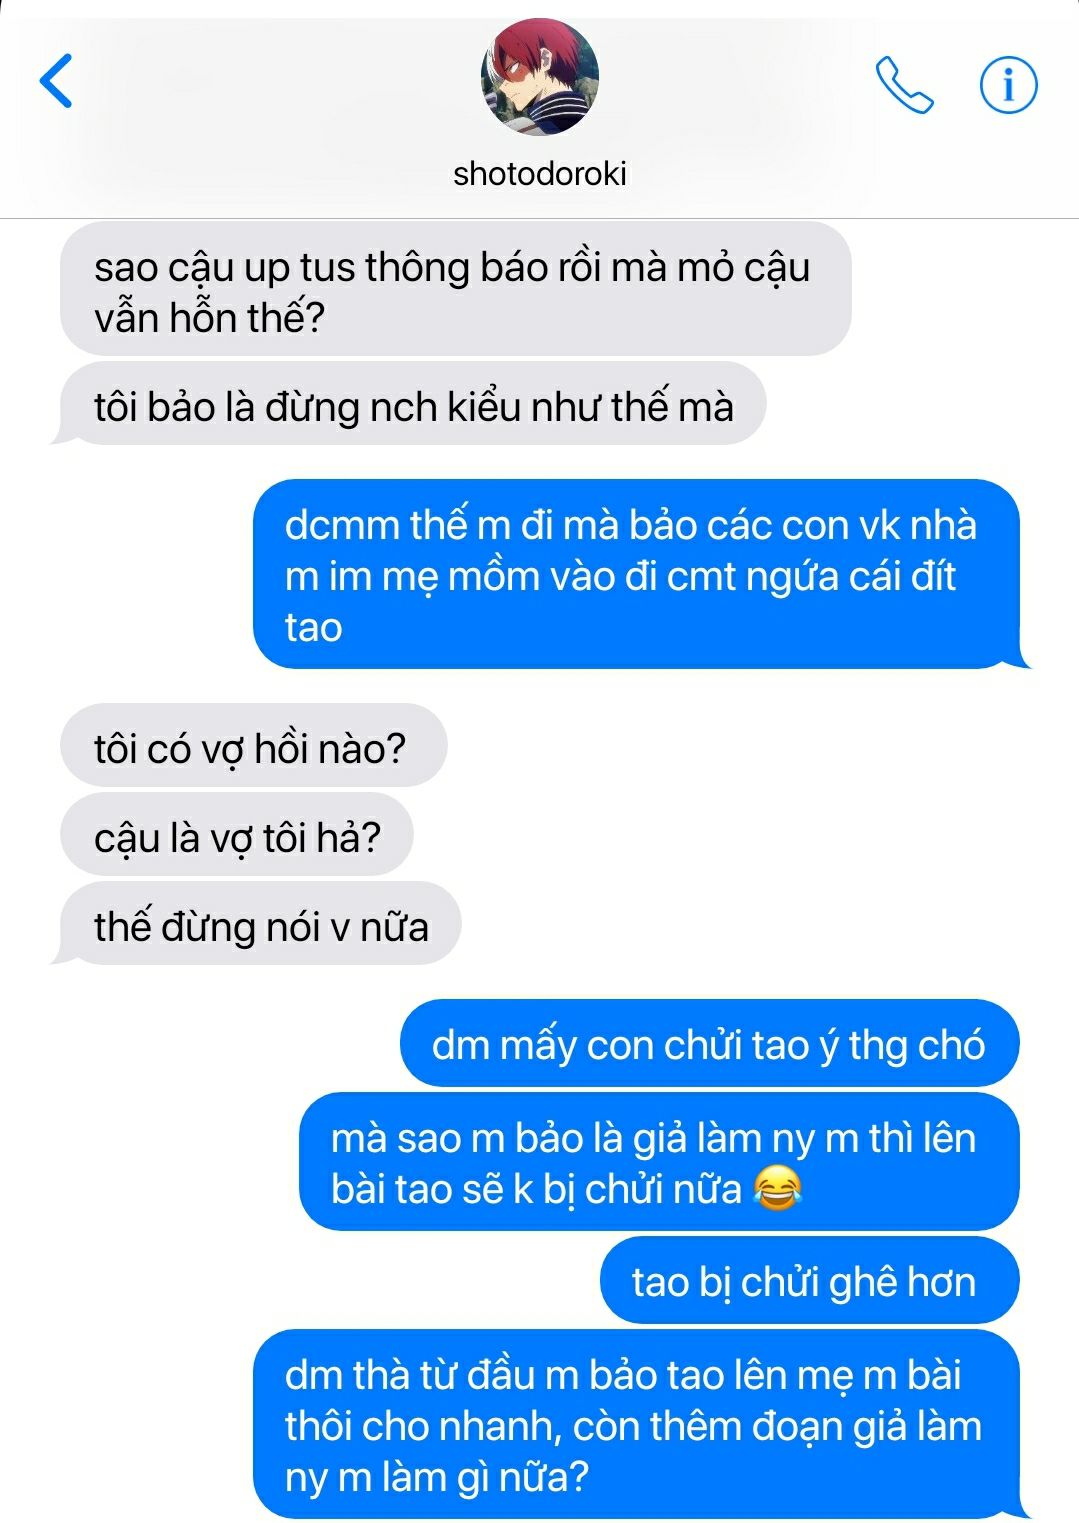Tap the 'tôi có vợ hồi nào?' bubble
Screen dimensions: 1079x1523
point(253,747)
